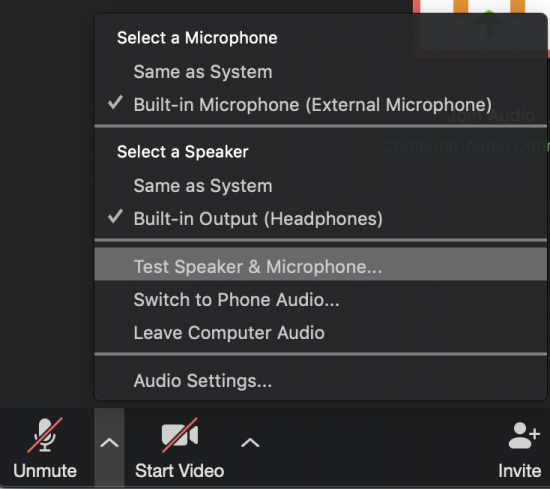Choose Switch to Phone Audio
The height and width of the screenshot is (489, 550).
pos(321,300)
